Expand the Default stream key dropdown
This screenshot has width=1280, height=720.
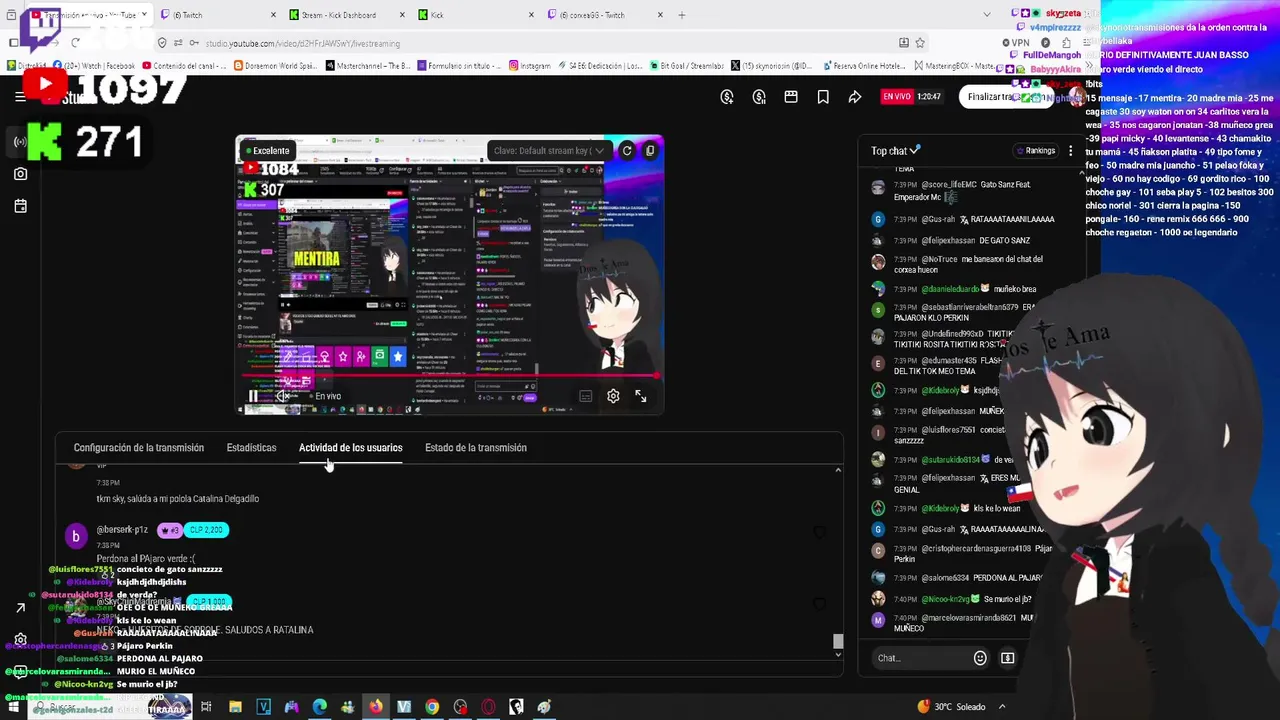click(x=548, y=151)
